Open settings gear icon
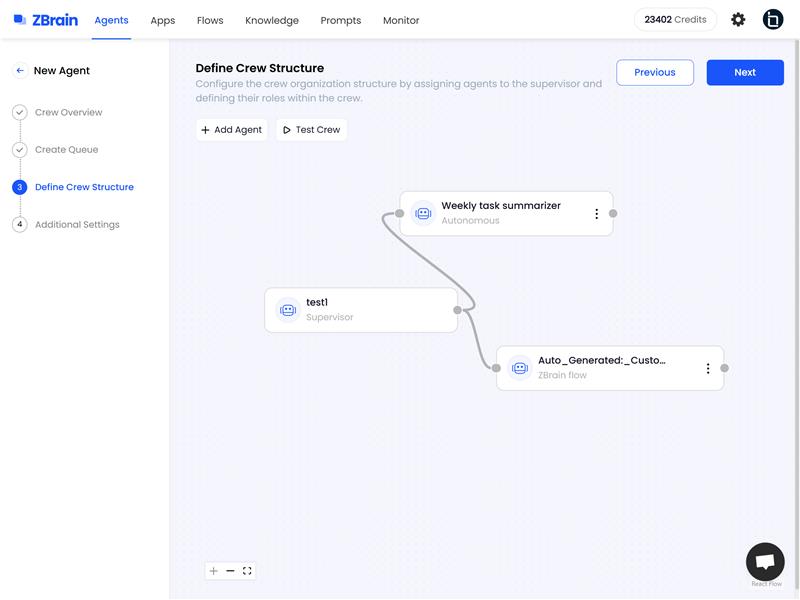Viewport: 800px width, 600px height. pos(738,20)
